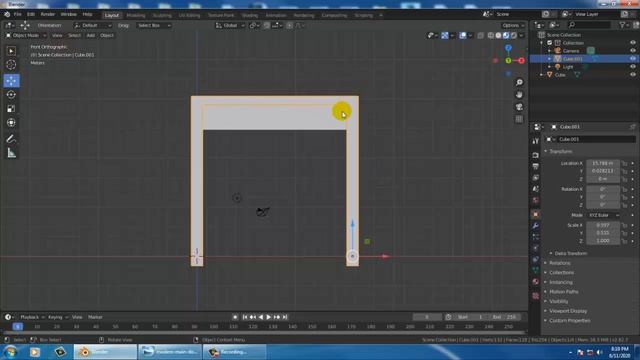Select the Cursor tool
Viewport: 640px width, 360px height.
(x=11, y=65)
